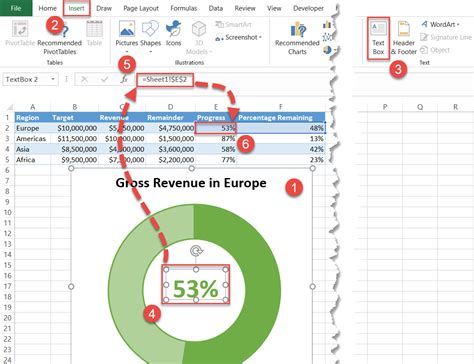Select cell showing 42% remaining
This screenshot has height=364, width=474.
[x=281, y=149]
